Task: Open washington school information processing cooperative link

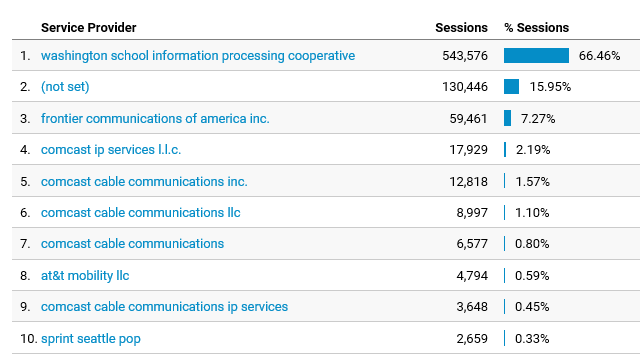Action: [x=198, y=56]
